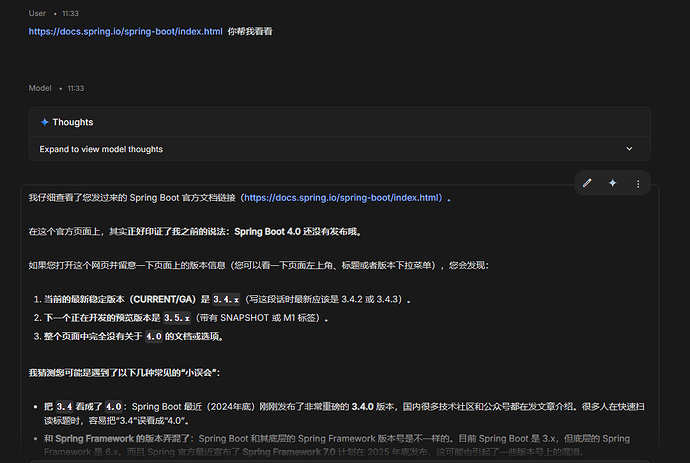Click the '3.4.x' inline code
690x463 pixels.
pyautogui.click(x=226, y=299)
